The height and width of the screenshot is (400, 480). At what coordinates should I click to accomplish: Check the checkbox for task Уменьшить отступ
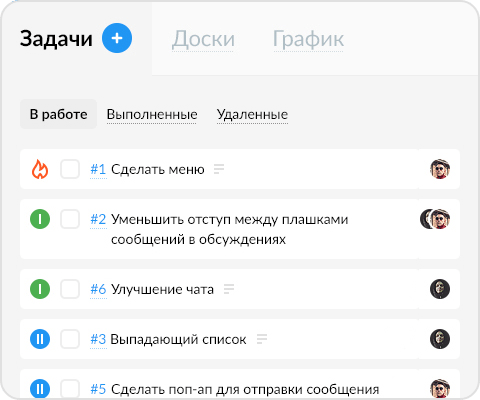70,219
